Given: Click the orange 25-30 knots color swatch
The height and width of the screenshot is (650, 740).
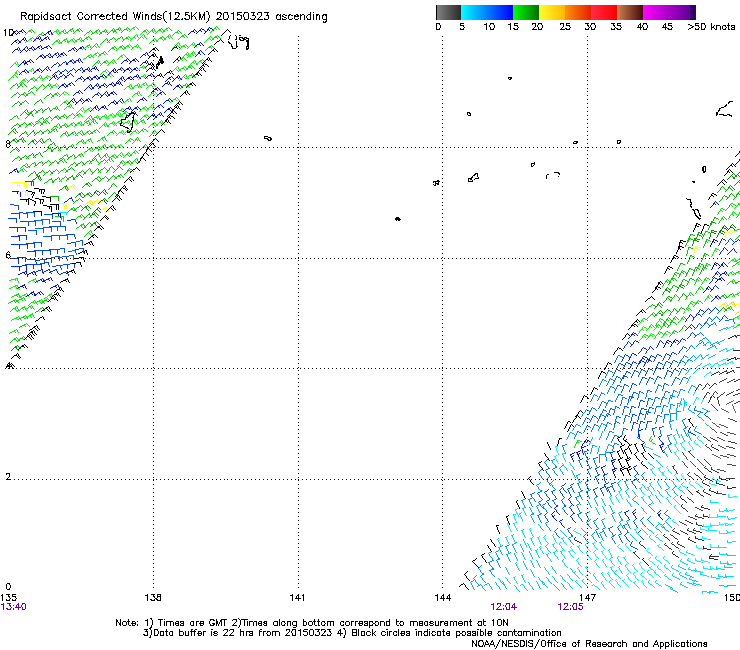Looking at the screenshot, I should click(x=578, y=12).
